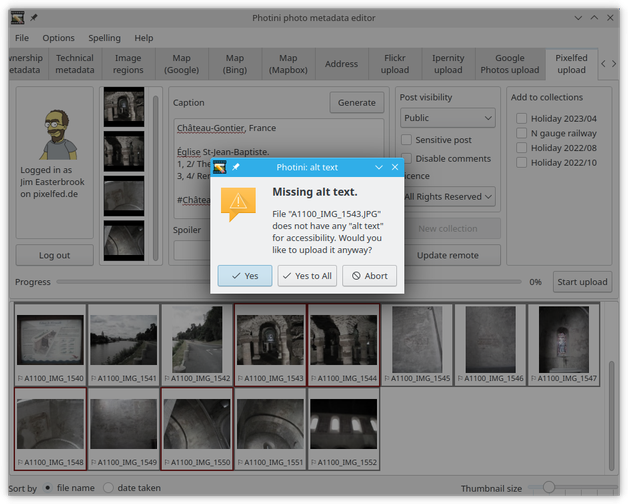This screenshot has height=504, width=628.
Task: Select thumbnail A1100_IMG_1547
Action: (x=564, y=345)
